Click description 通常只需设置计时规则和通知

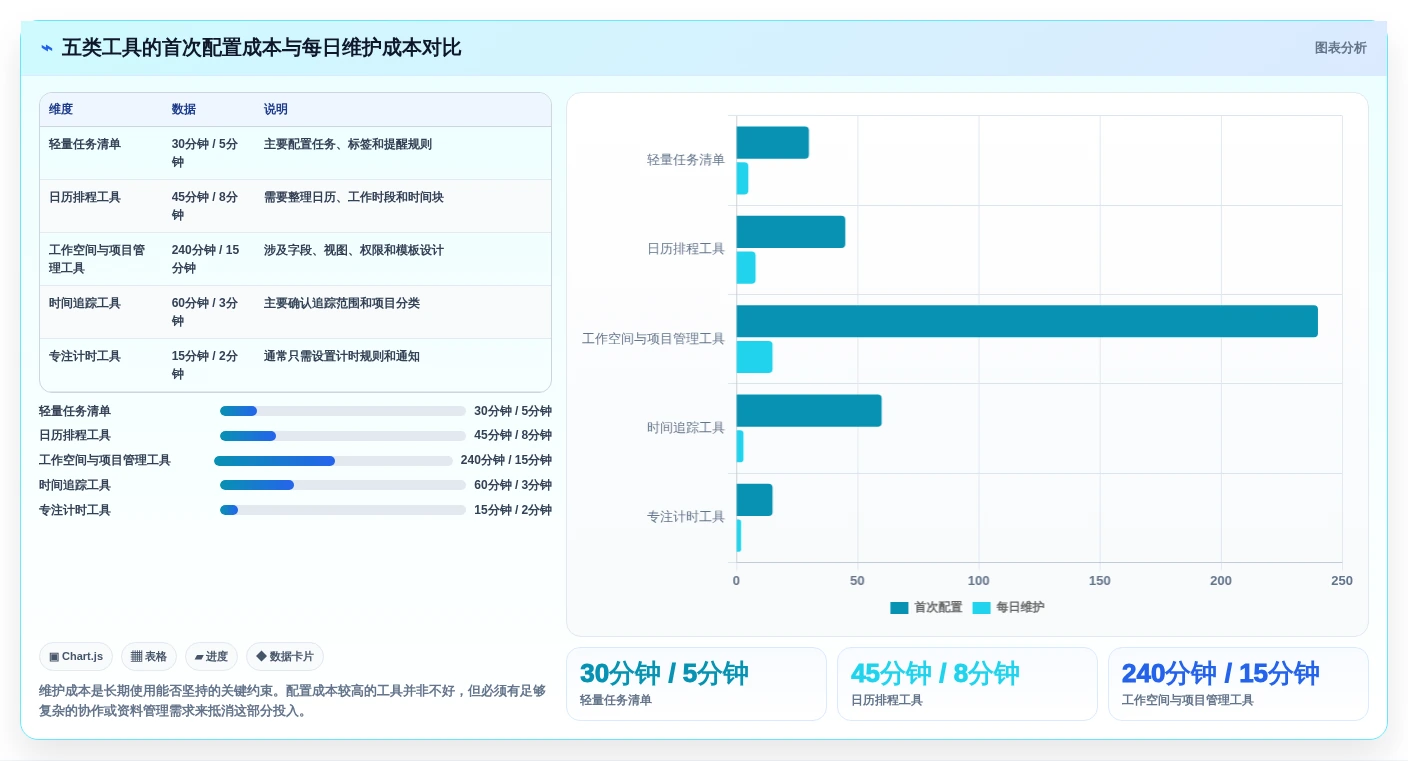pos(342,356)
